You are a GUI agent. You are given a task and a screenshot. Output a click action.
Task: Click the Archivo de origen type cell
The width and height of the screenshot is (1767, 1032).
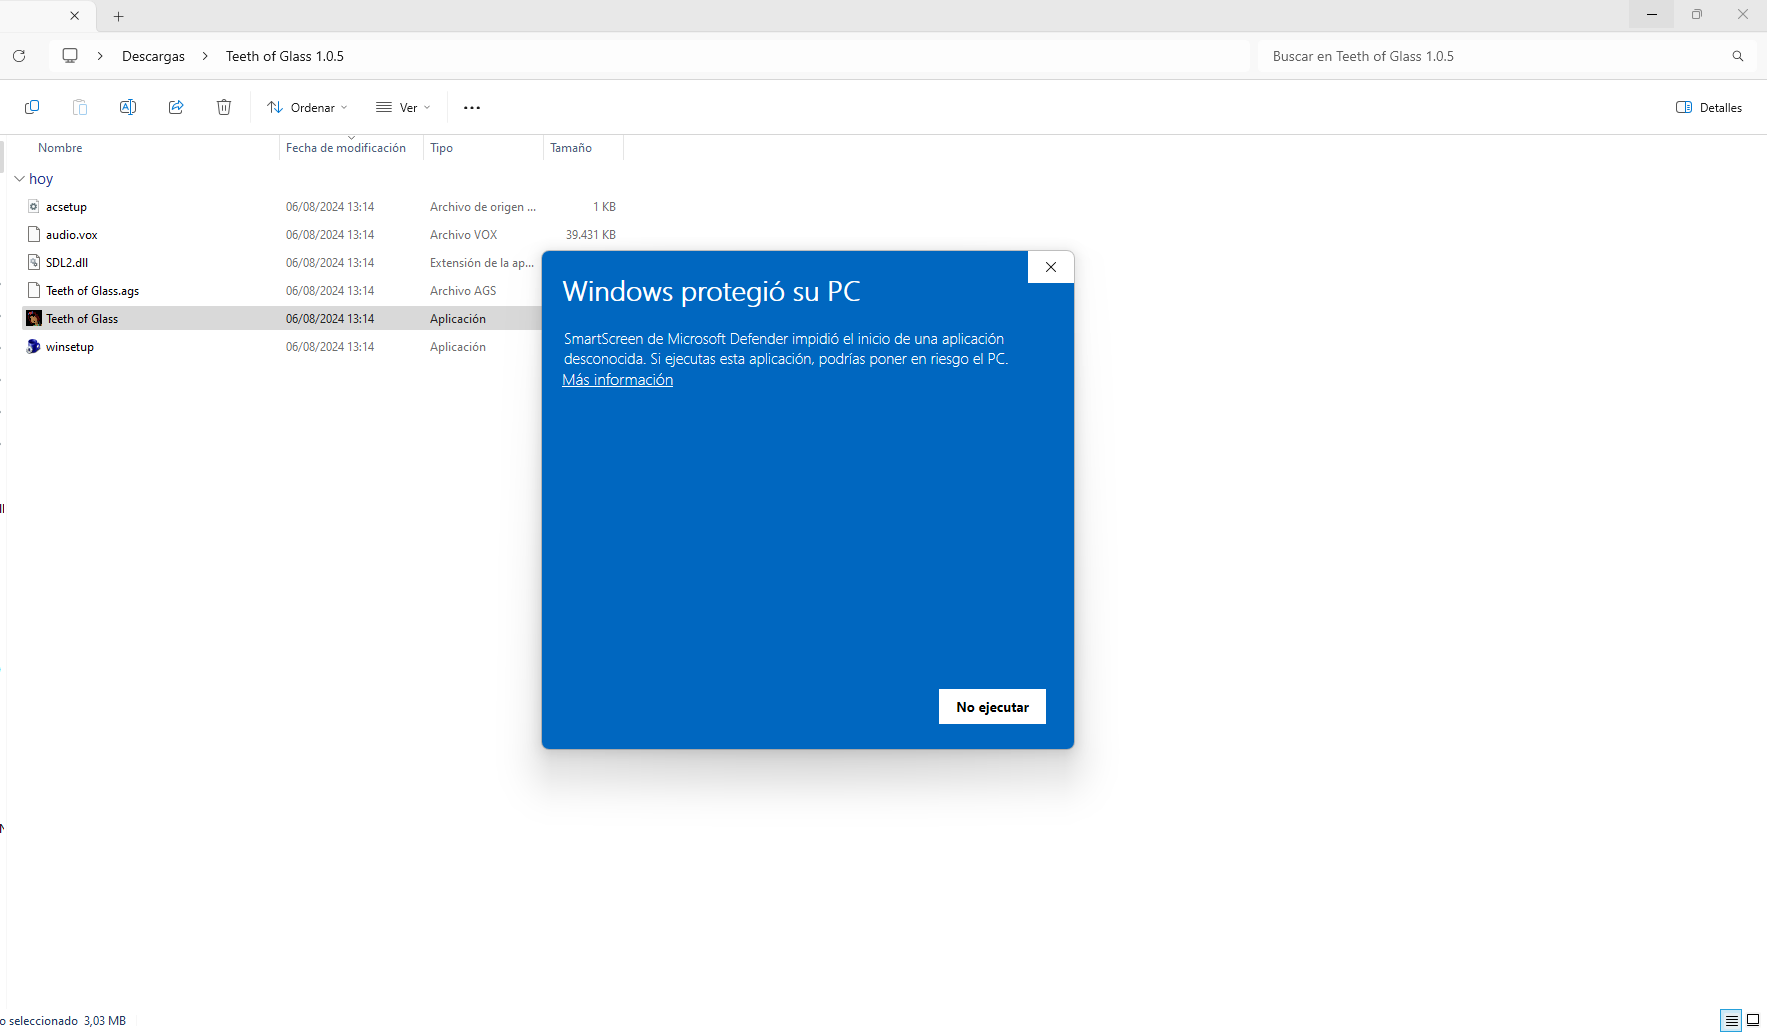point(483,207)
